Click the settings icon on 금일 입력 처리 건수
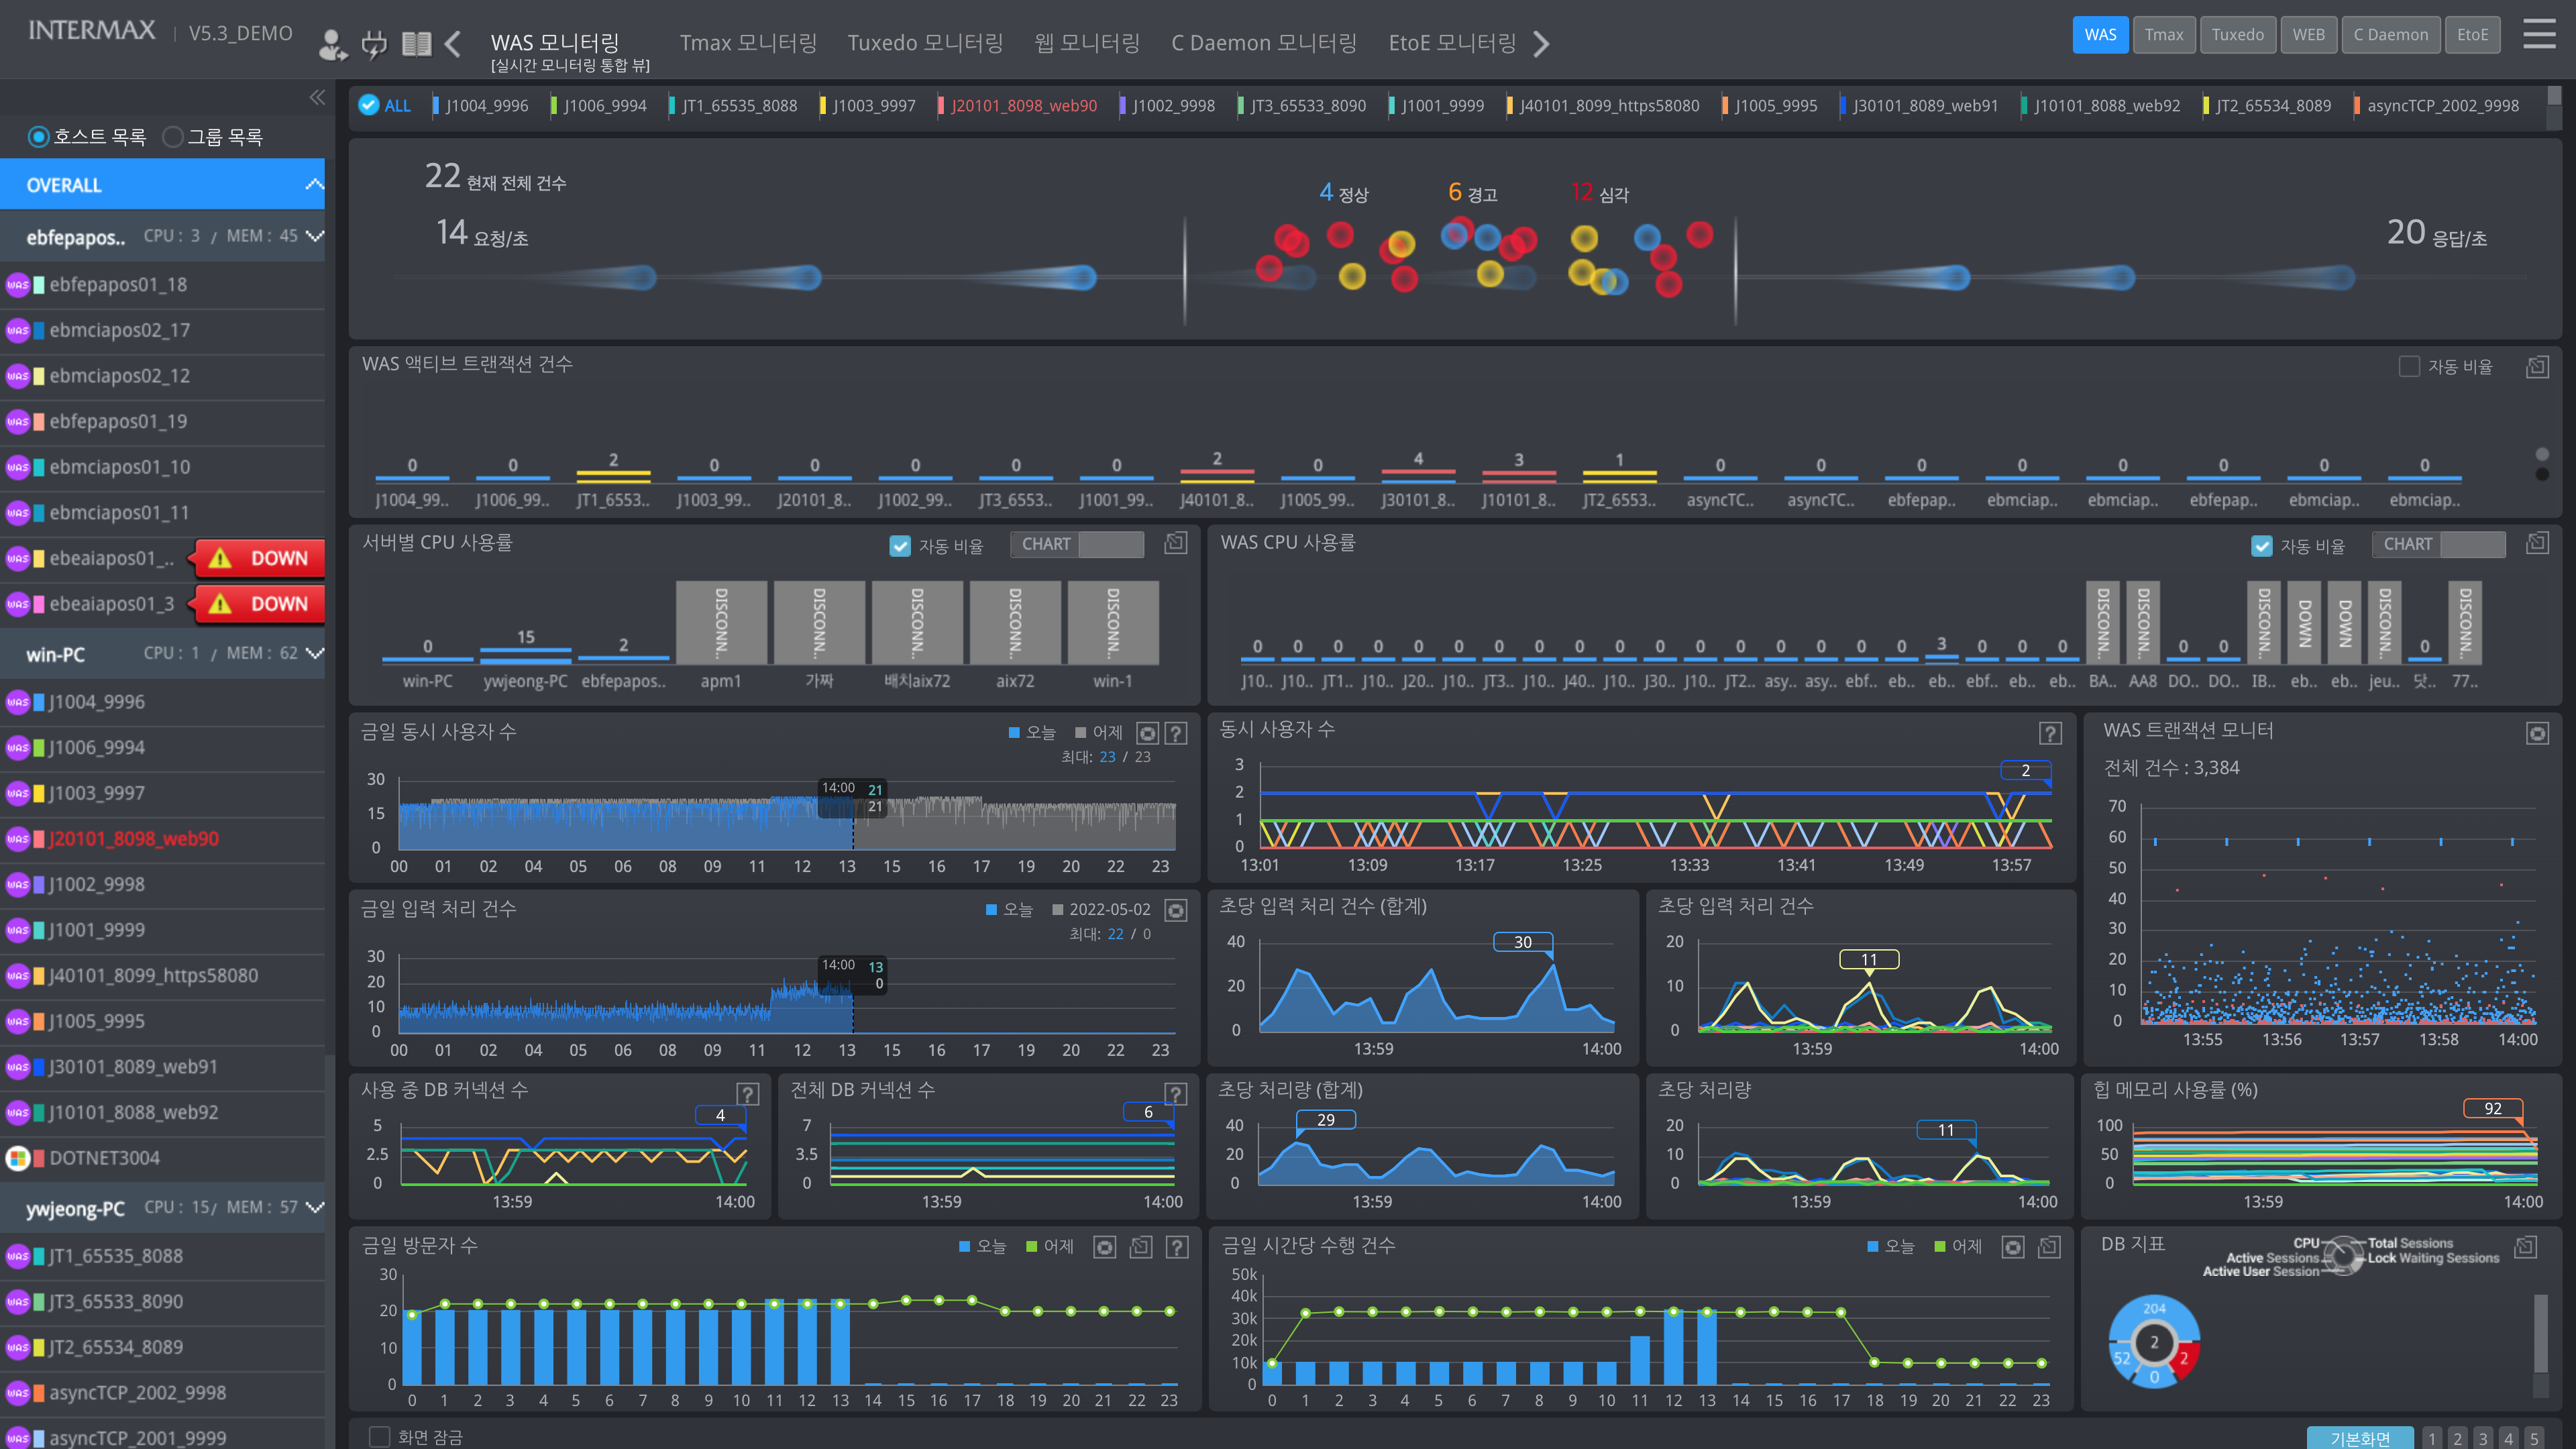 (x=1176, y=910)
